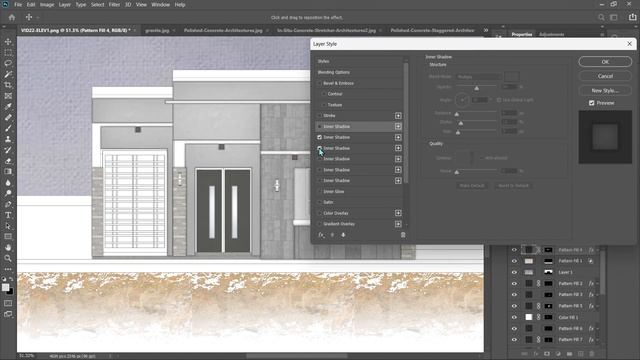Click the Home icon in options bar
The width and height of the screenshot is (640, 360).
[11, 17]
